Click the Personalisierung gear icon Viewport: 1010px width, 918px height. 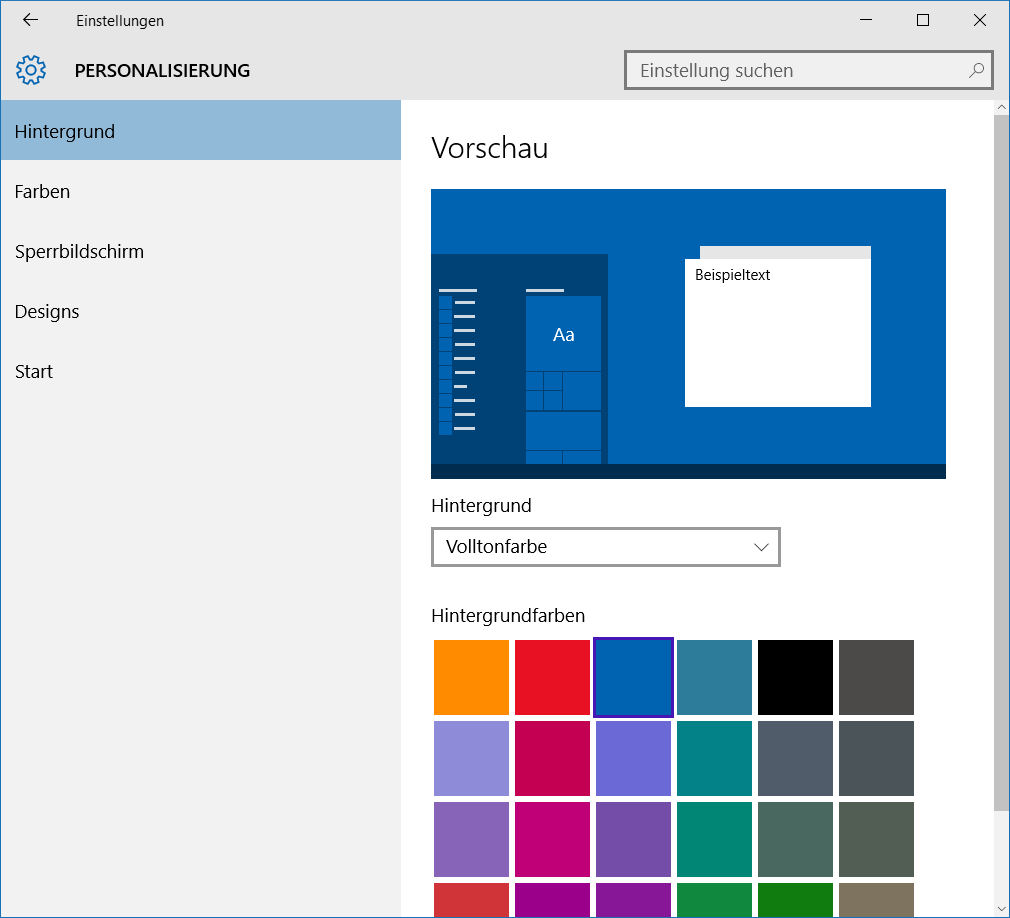pos(31,70)
